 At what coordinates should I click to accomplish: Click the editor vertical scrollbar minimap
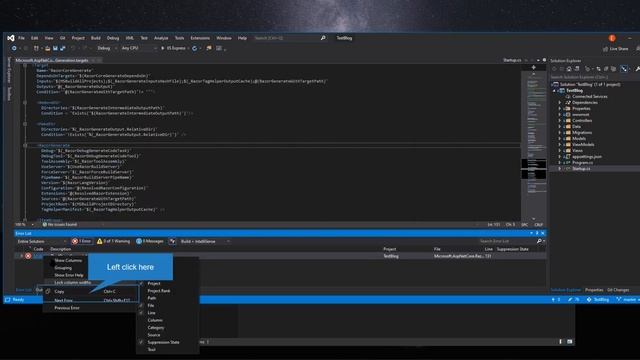[533, 147]
